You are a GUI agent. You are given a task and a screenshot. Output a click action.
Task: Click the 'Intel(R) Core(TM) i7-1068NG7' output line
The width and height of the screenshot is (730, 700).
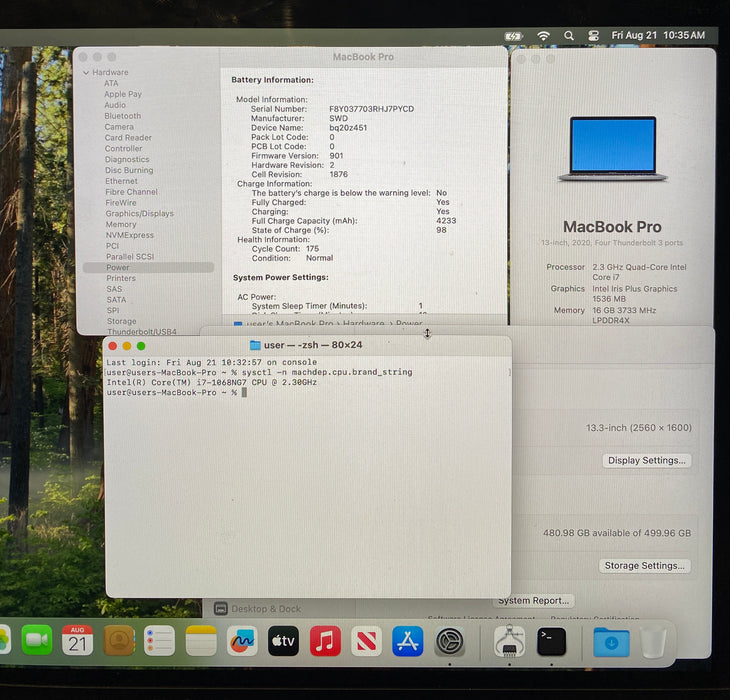(212, 382)
